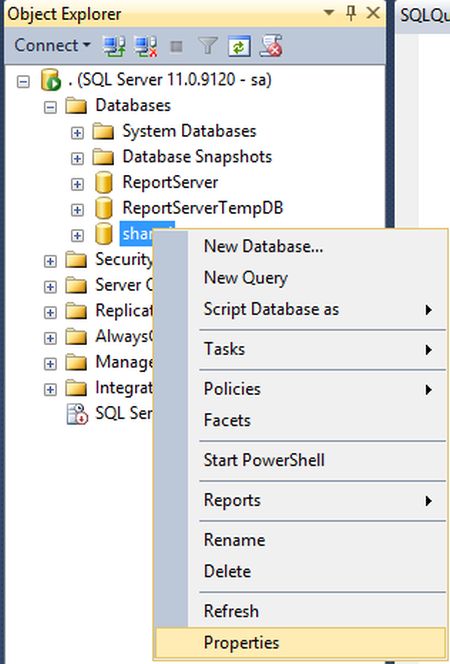Choose Refresh from context menu
This screenshot has height=664, width=450.
pos(301,611)
